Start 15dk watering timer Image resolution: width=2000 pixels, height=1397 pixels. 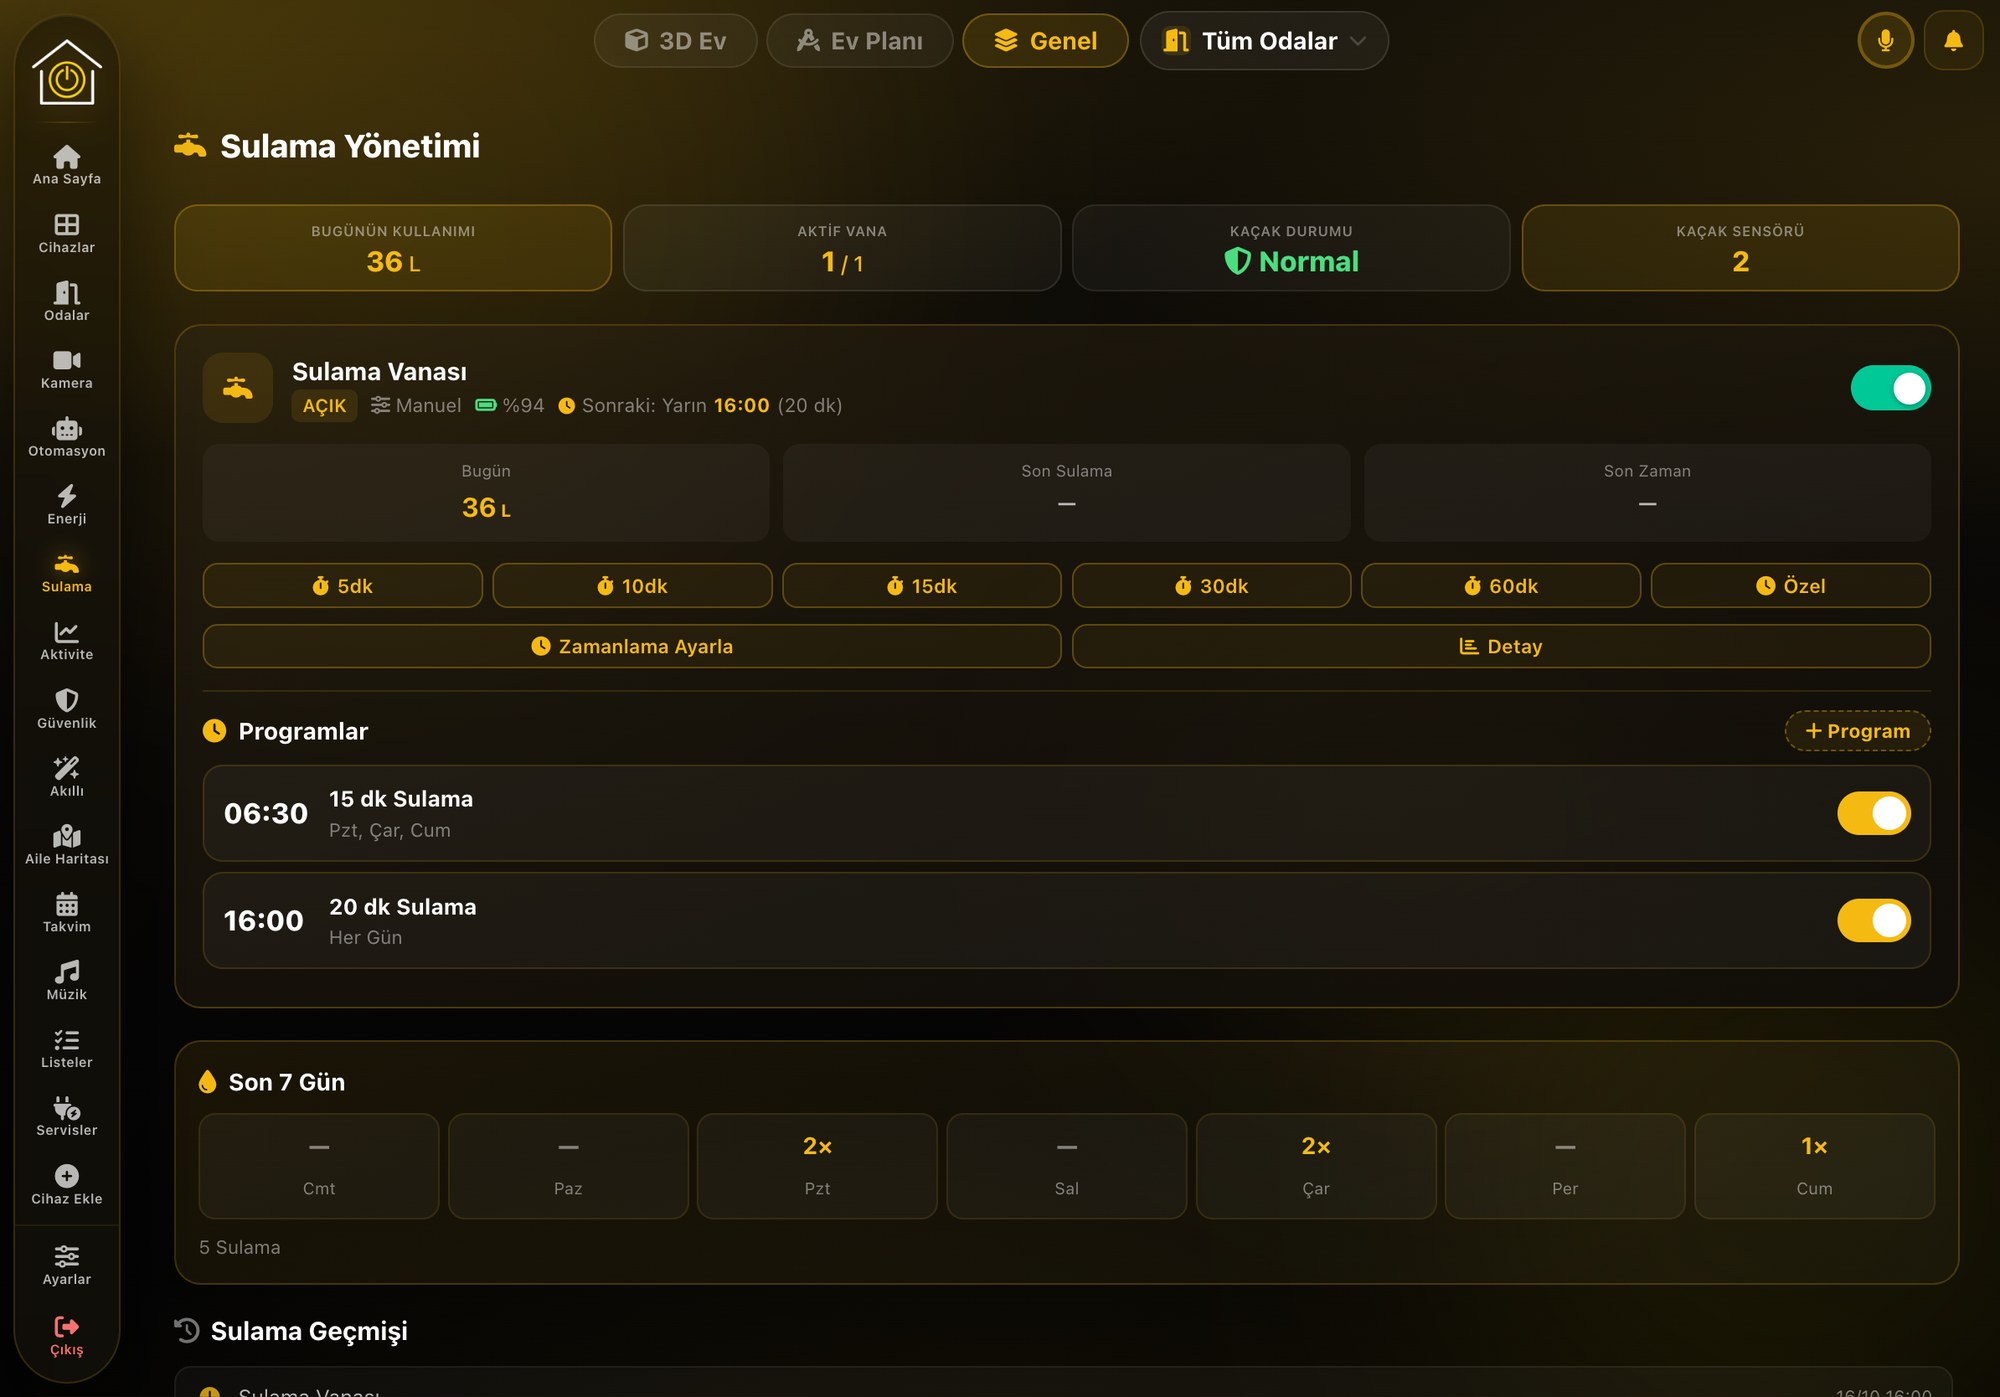(x=921, y=586)
